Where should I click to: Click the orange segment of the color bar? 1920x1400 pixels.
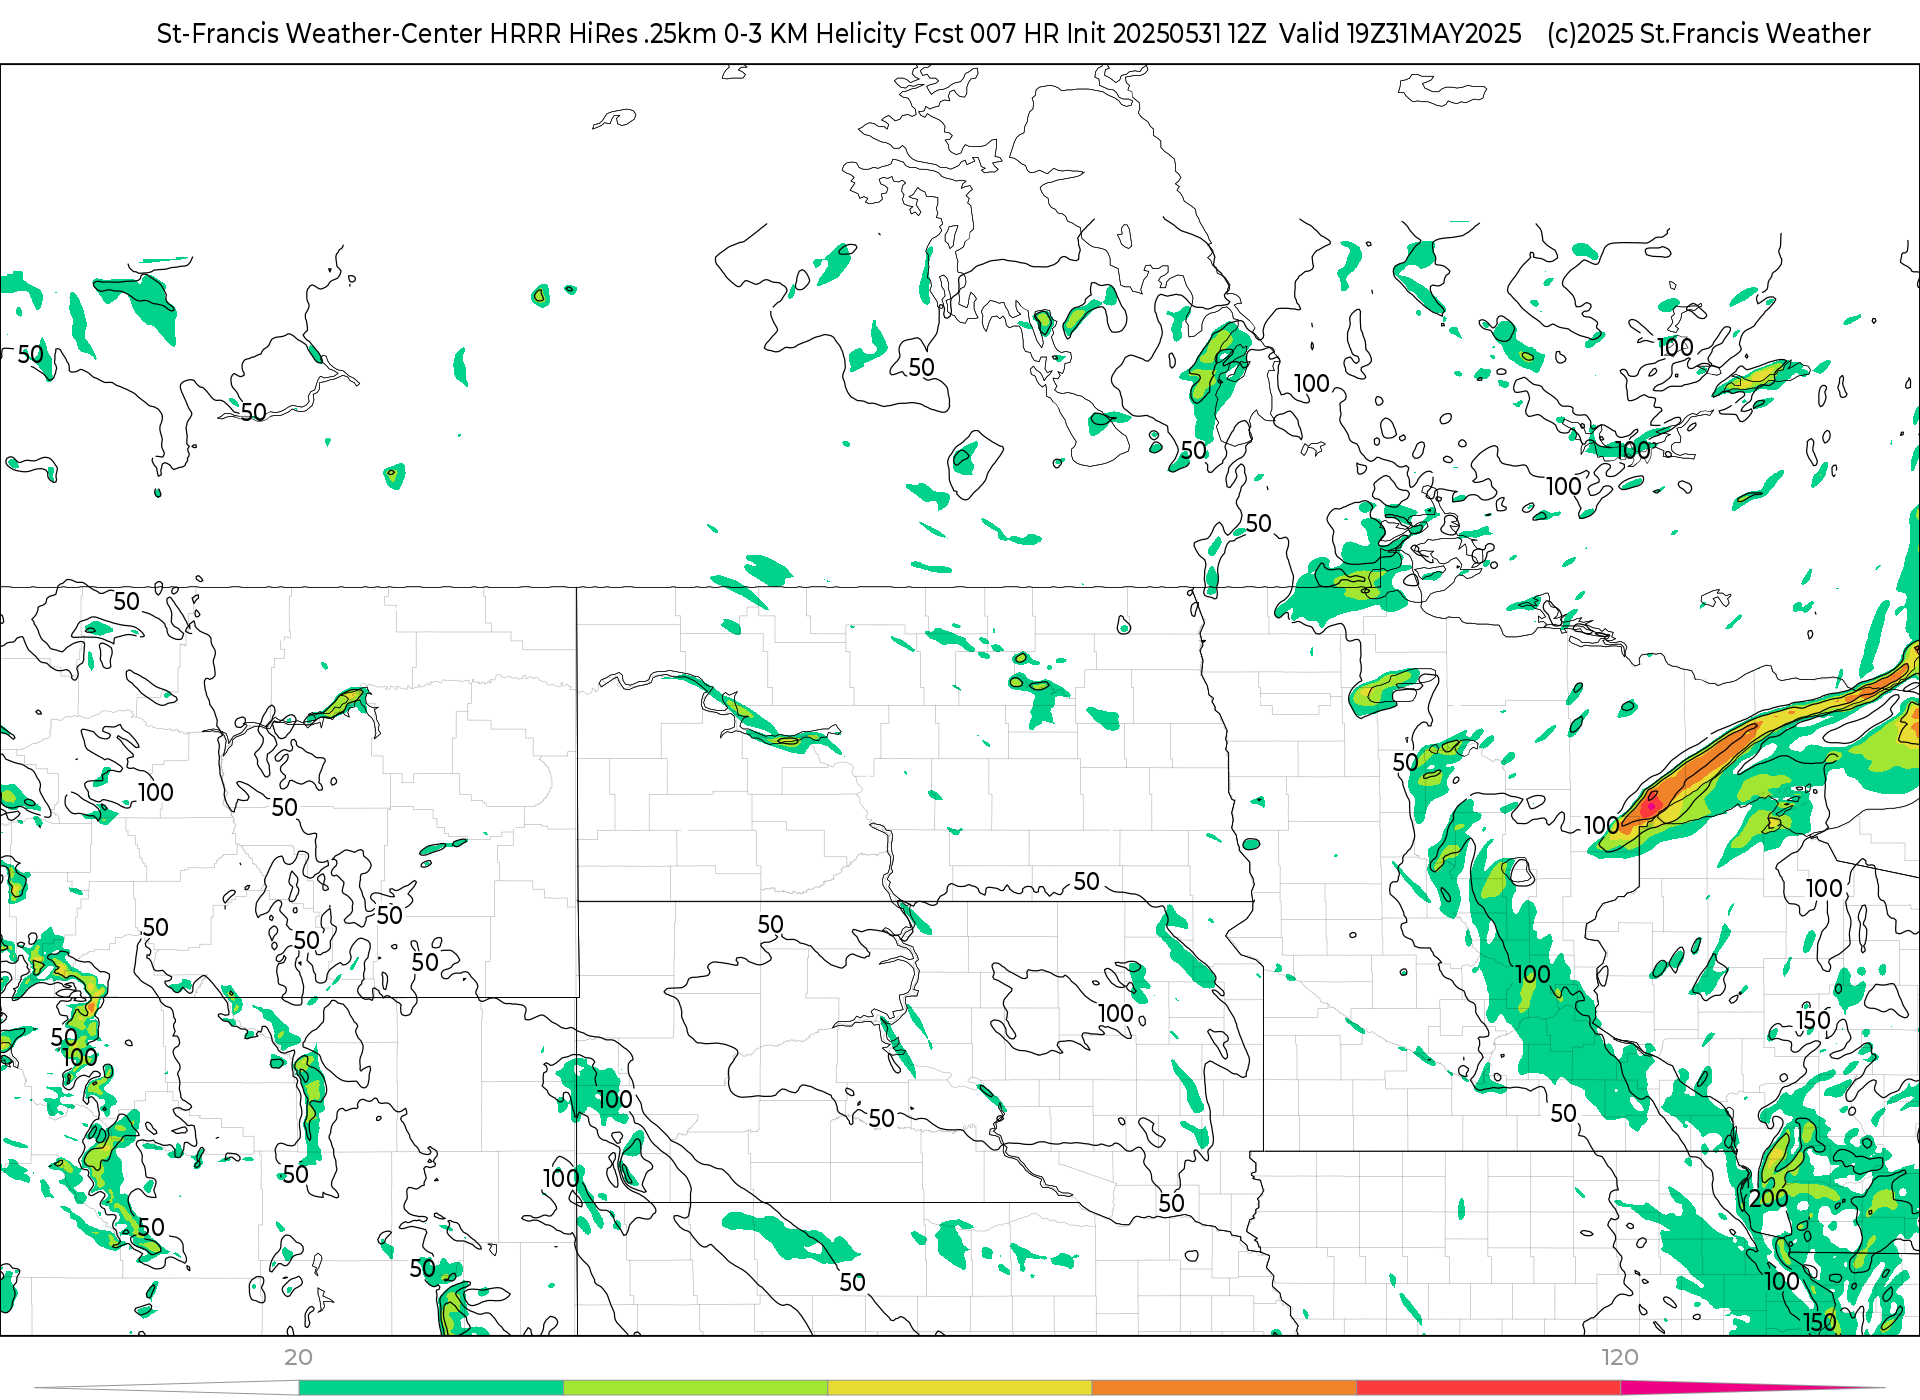point(1224,1387)
